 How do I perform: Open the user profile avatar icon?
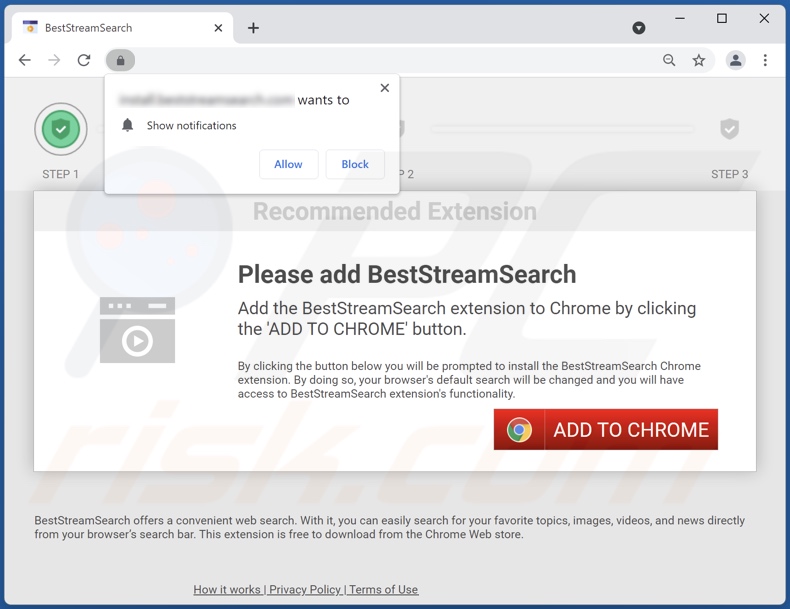(736, 60)
